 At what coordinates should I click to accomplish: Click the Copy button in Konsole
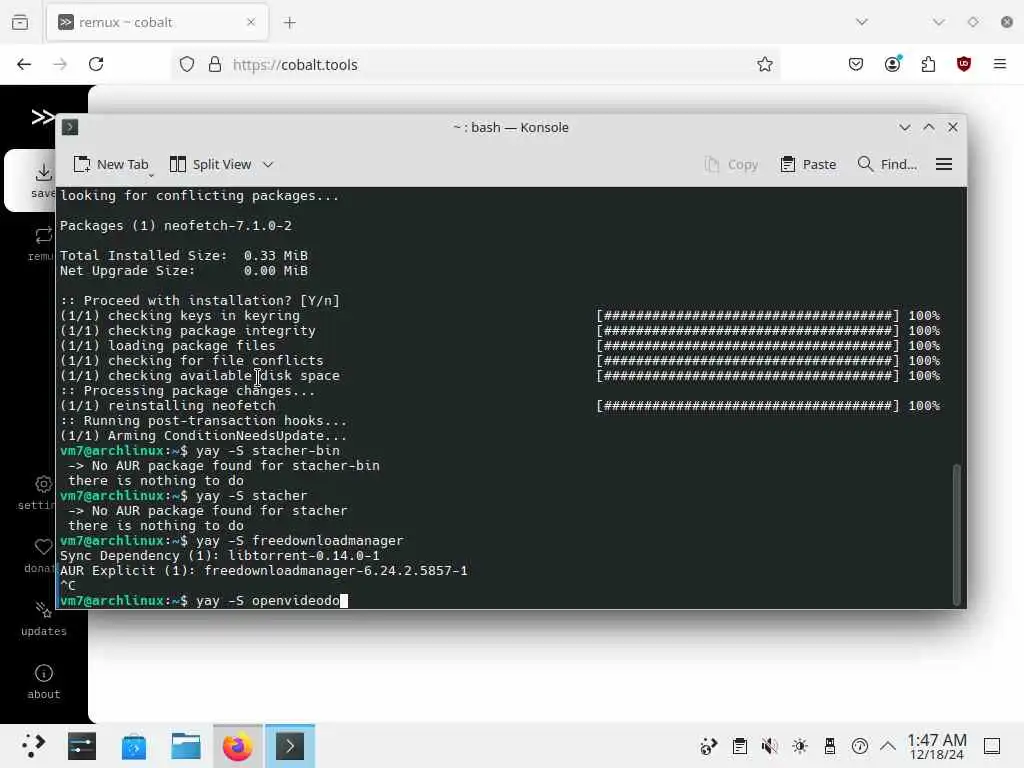pyautogui.click(x=731, y=165)
